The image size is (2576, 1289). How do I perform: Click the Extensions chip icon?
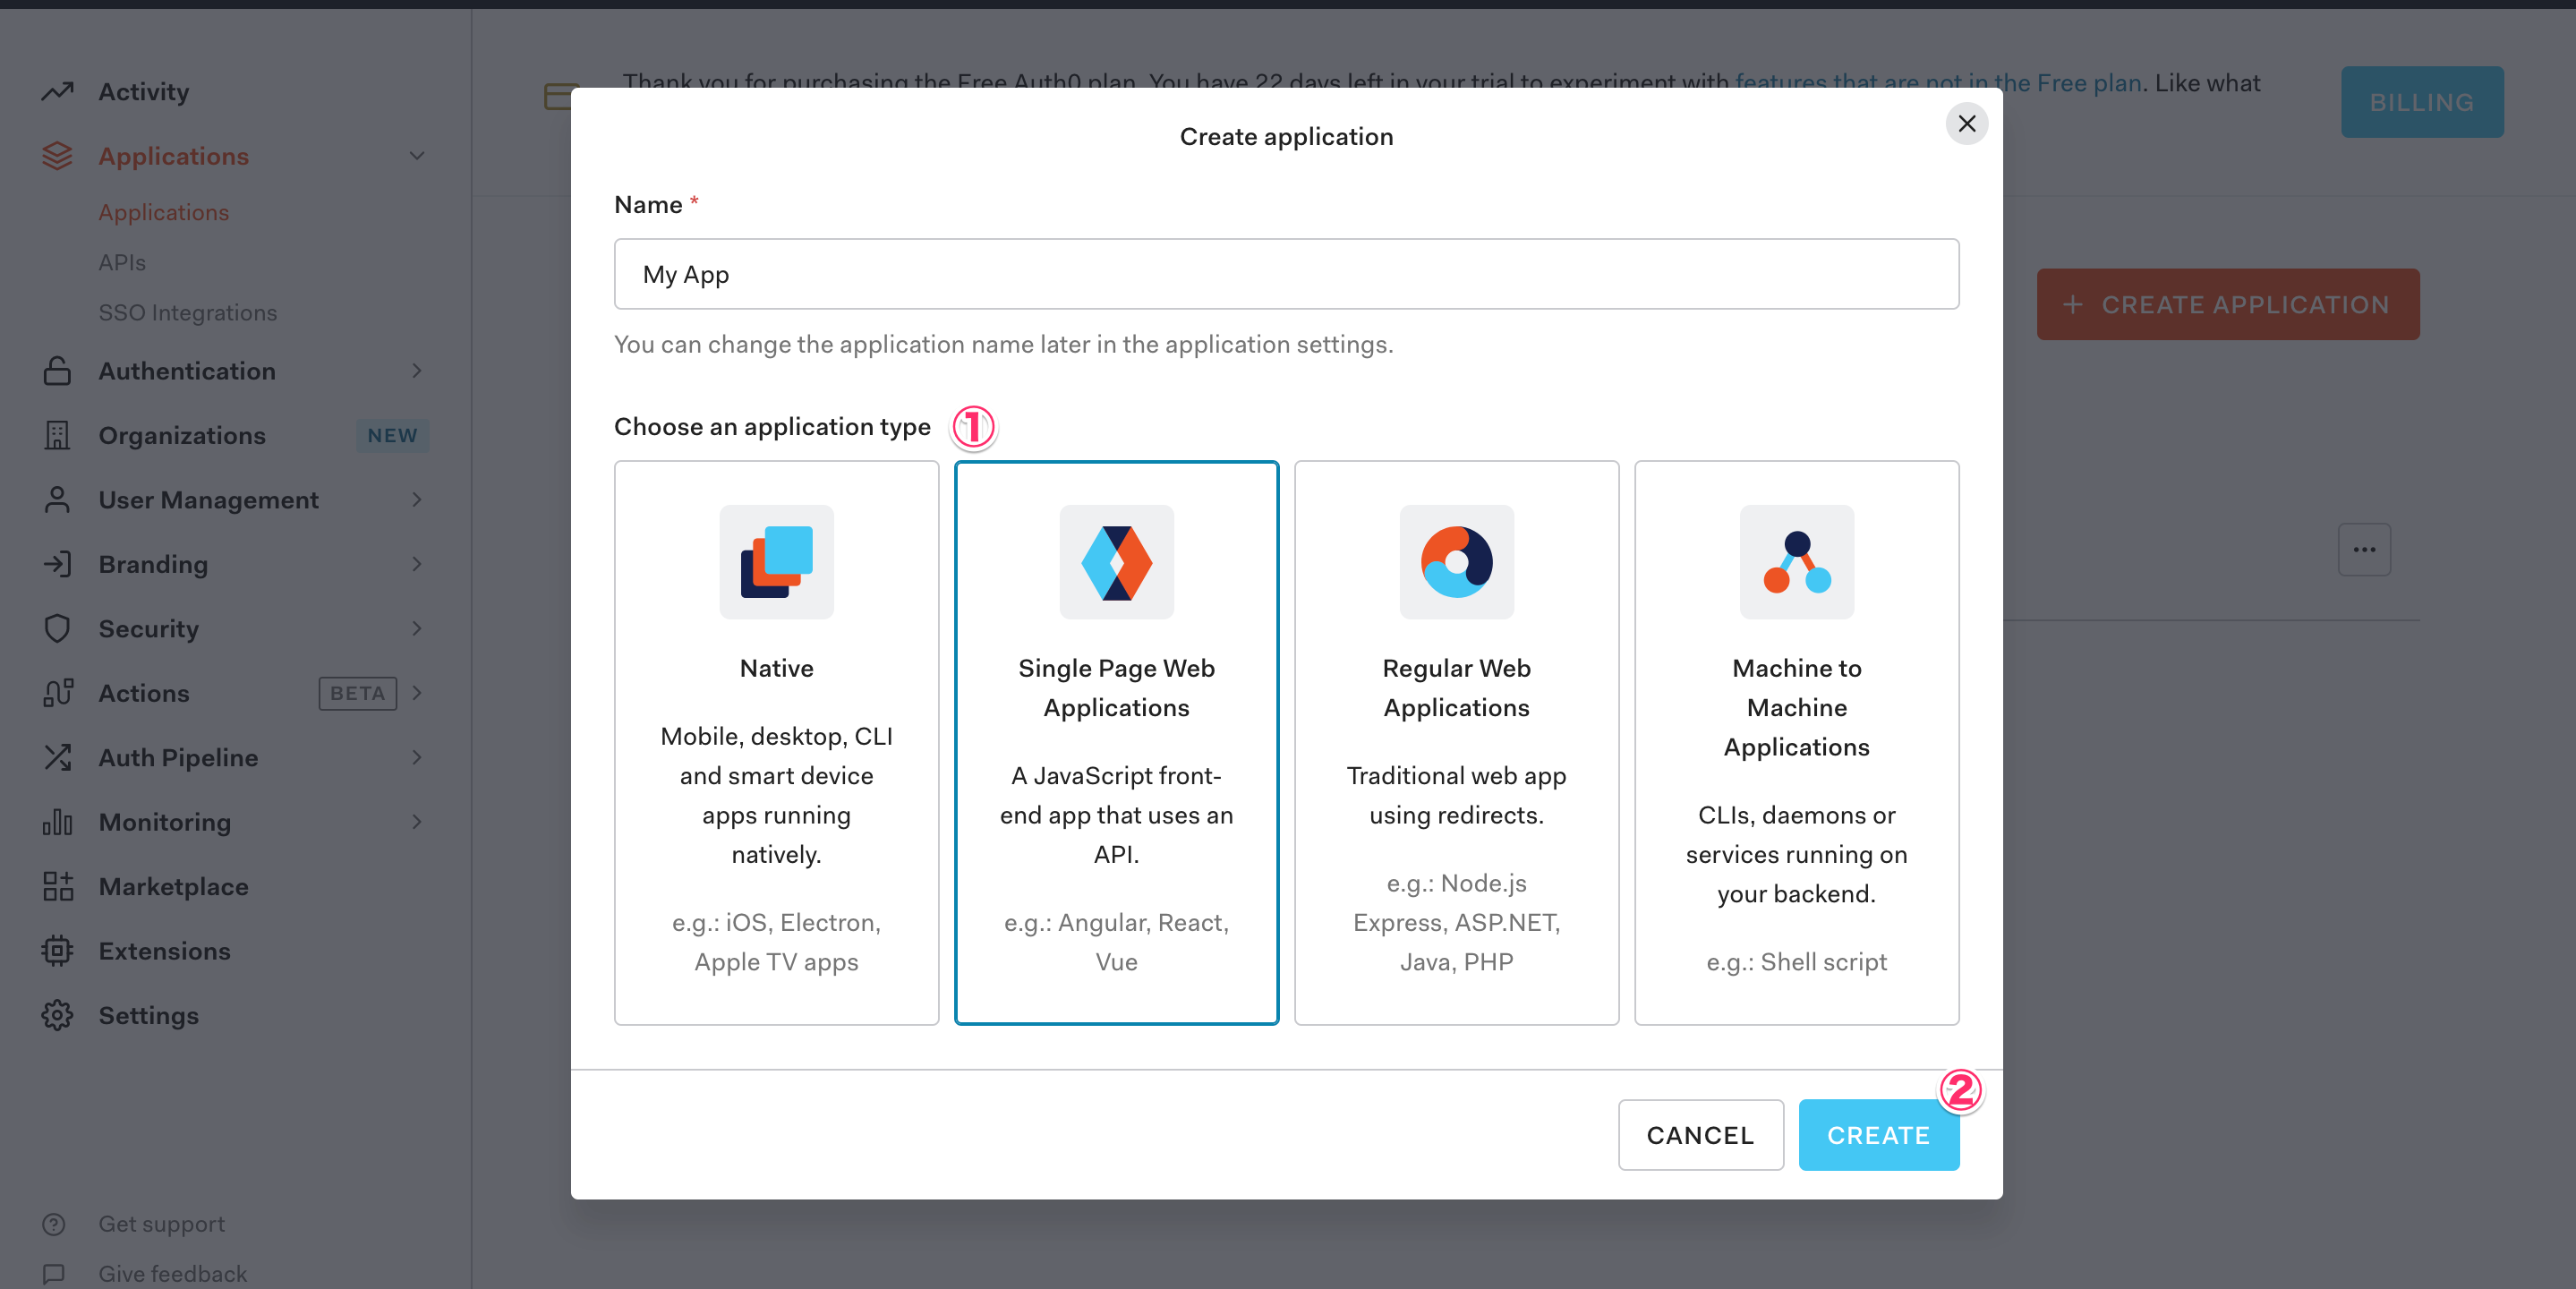(58, 951)
